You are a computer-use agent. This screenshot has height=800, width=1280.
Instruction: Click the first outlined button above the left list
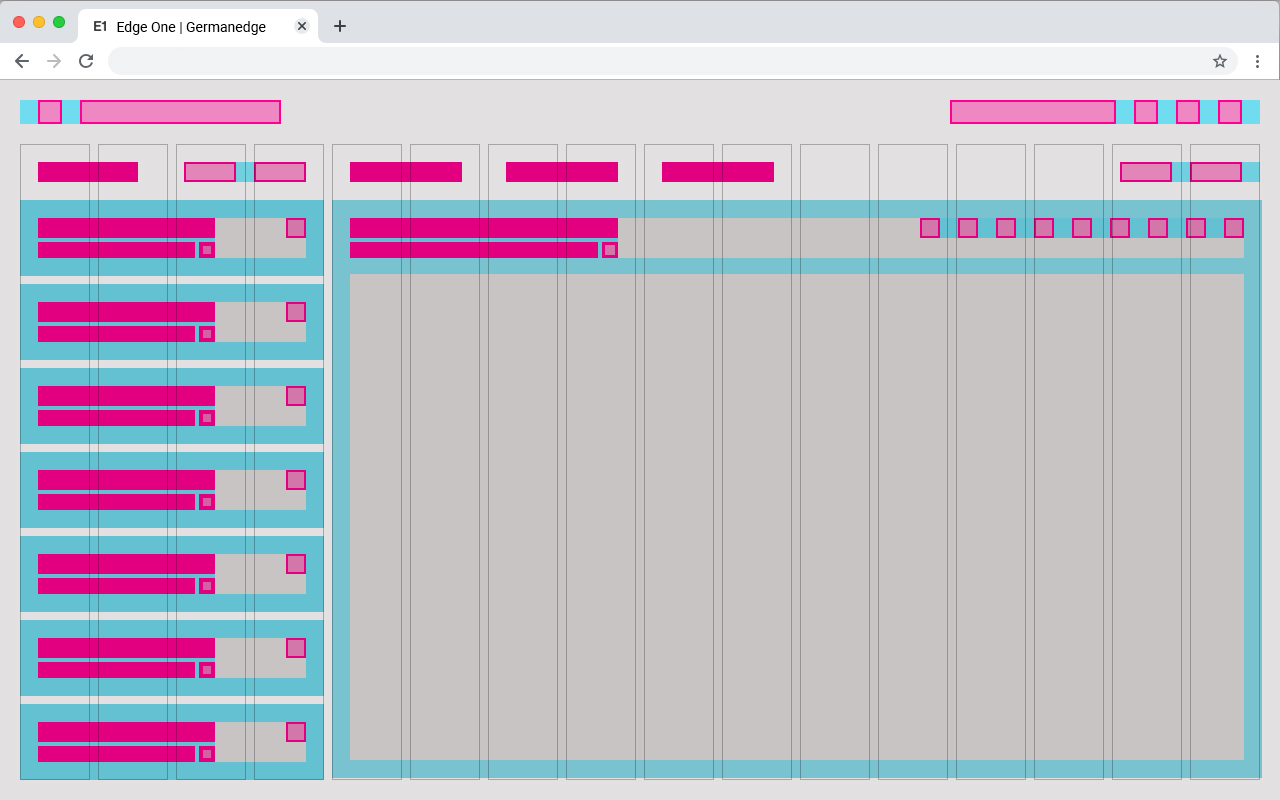[210, 172]
